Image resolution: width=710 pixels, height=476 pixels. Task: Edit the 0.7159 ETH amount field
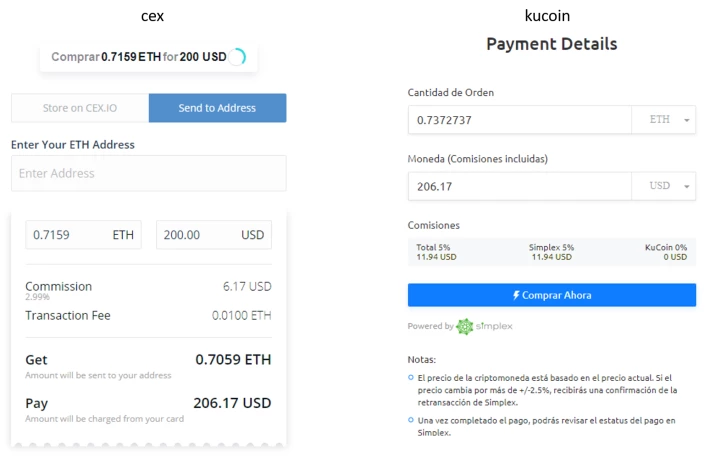(83, 235)
